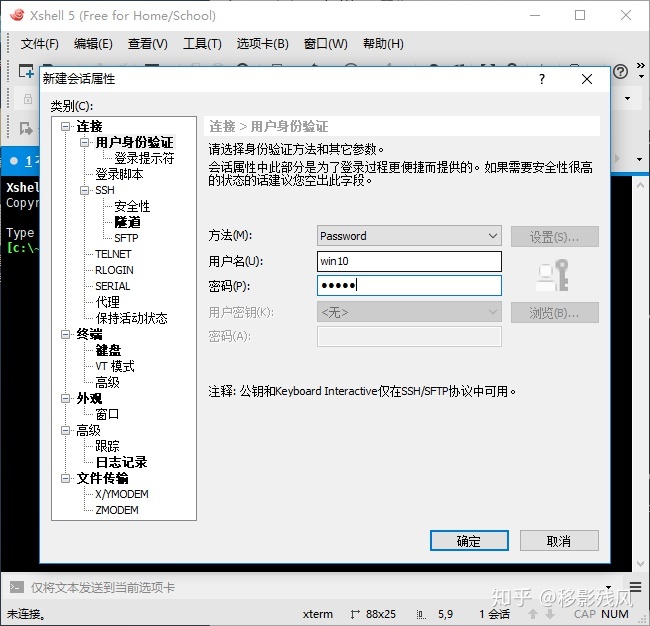Select TELNET in the category tree
This screenshot has width=650, height=626.
coord(113,254)
